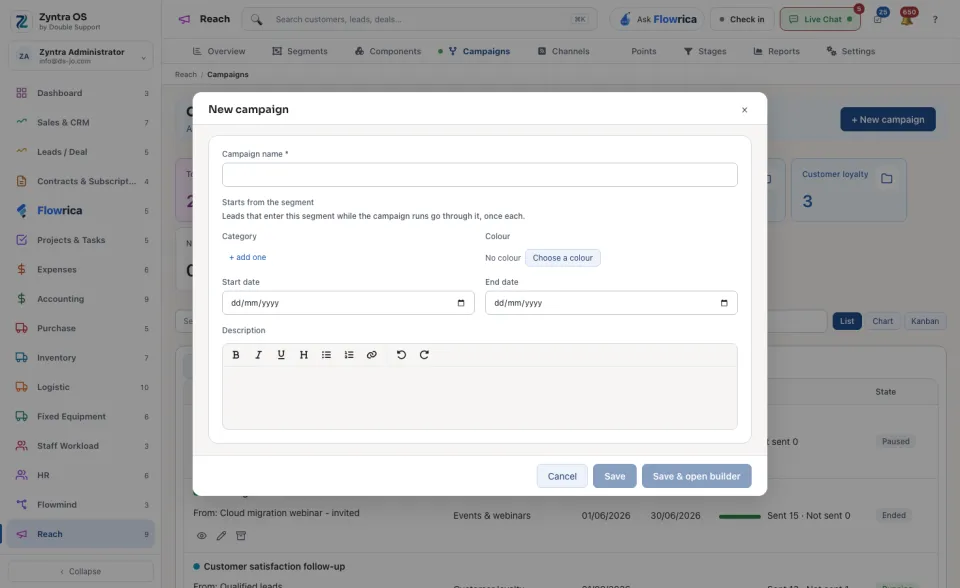Open Purchase in sidebar
The width and height of the screenshot is (960, 588).
click(81, 328)
